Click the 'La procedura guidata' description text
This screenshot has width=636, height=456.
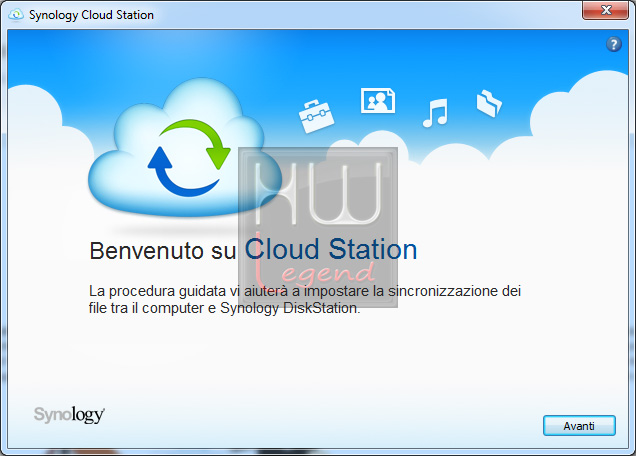click(305, 299)
